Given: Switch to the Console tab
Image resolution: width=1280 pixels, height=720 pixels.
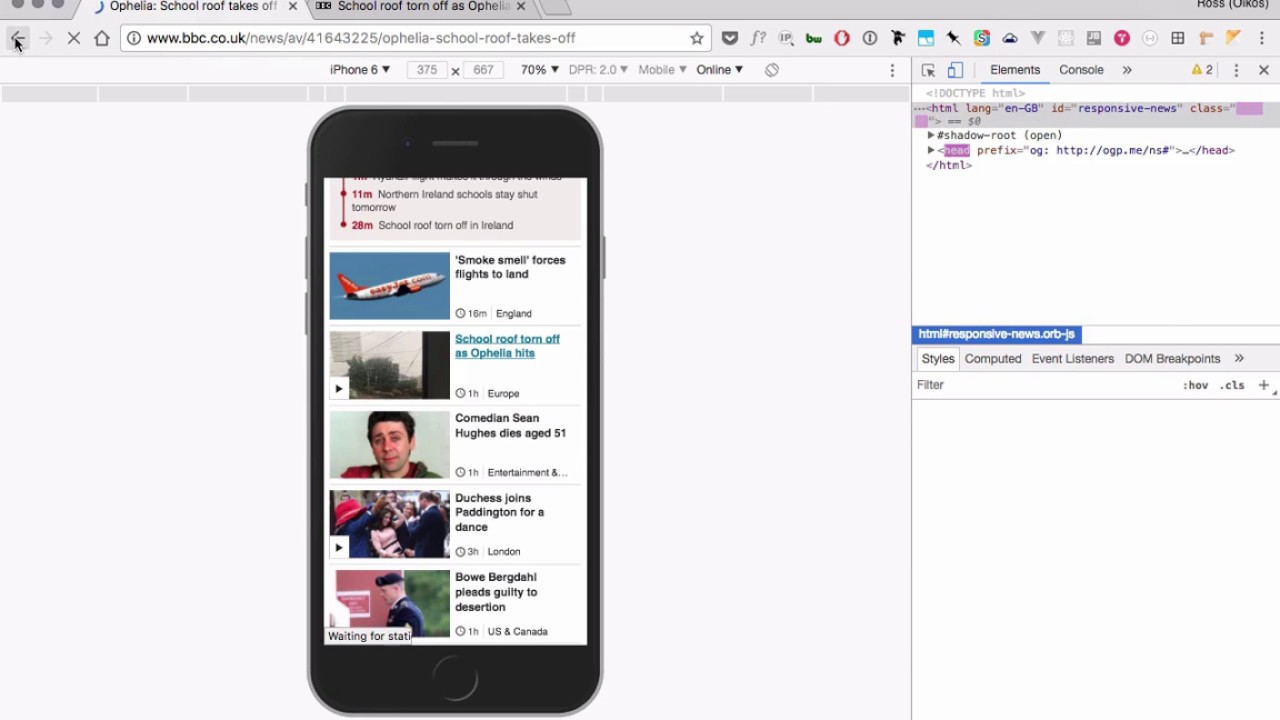Looking at the screenshot, I should (1081, 70).
